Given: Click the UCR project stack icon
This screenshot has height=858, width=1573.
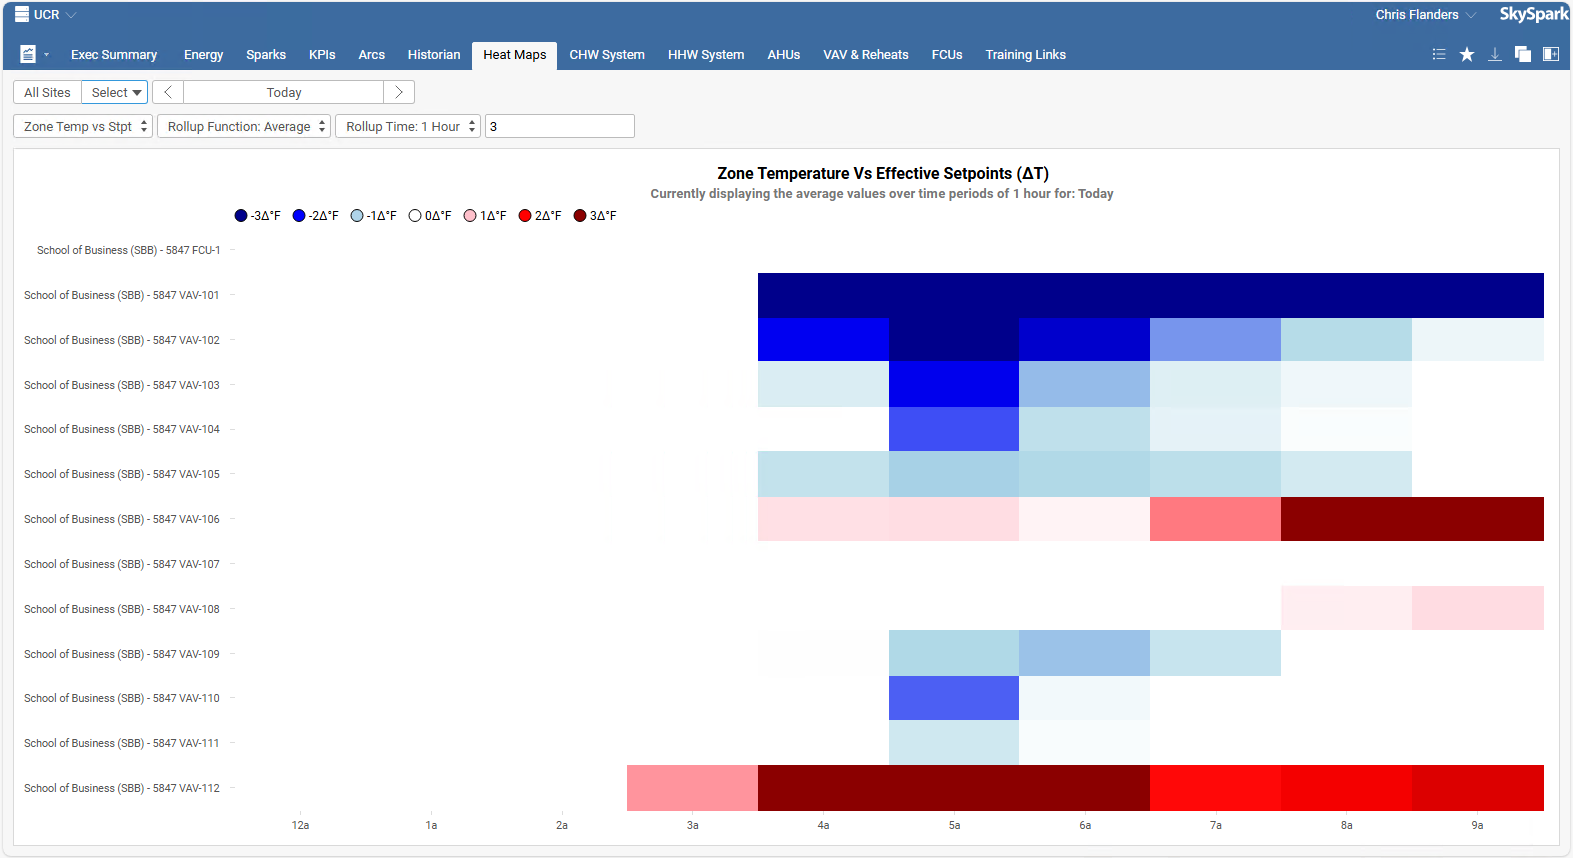Looking at the screenshot, I should [21, 14].
